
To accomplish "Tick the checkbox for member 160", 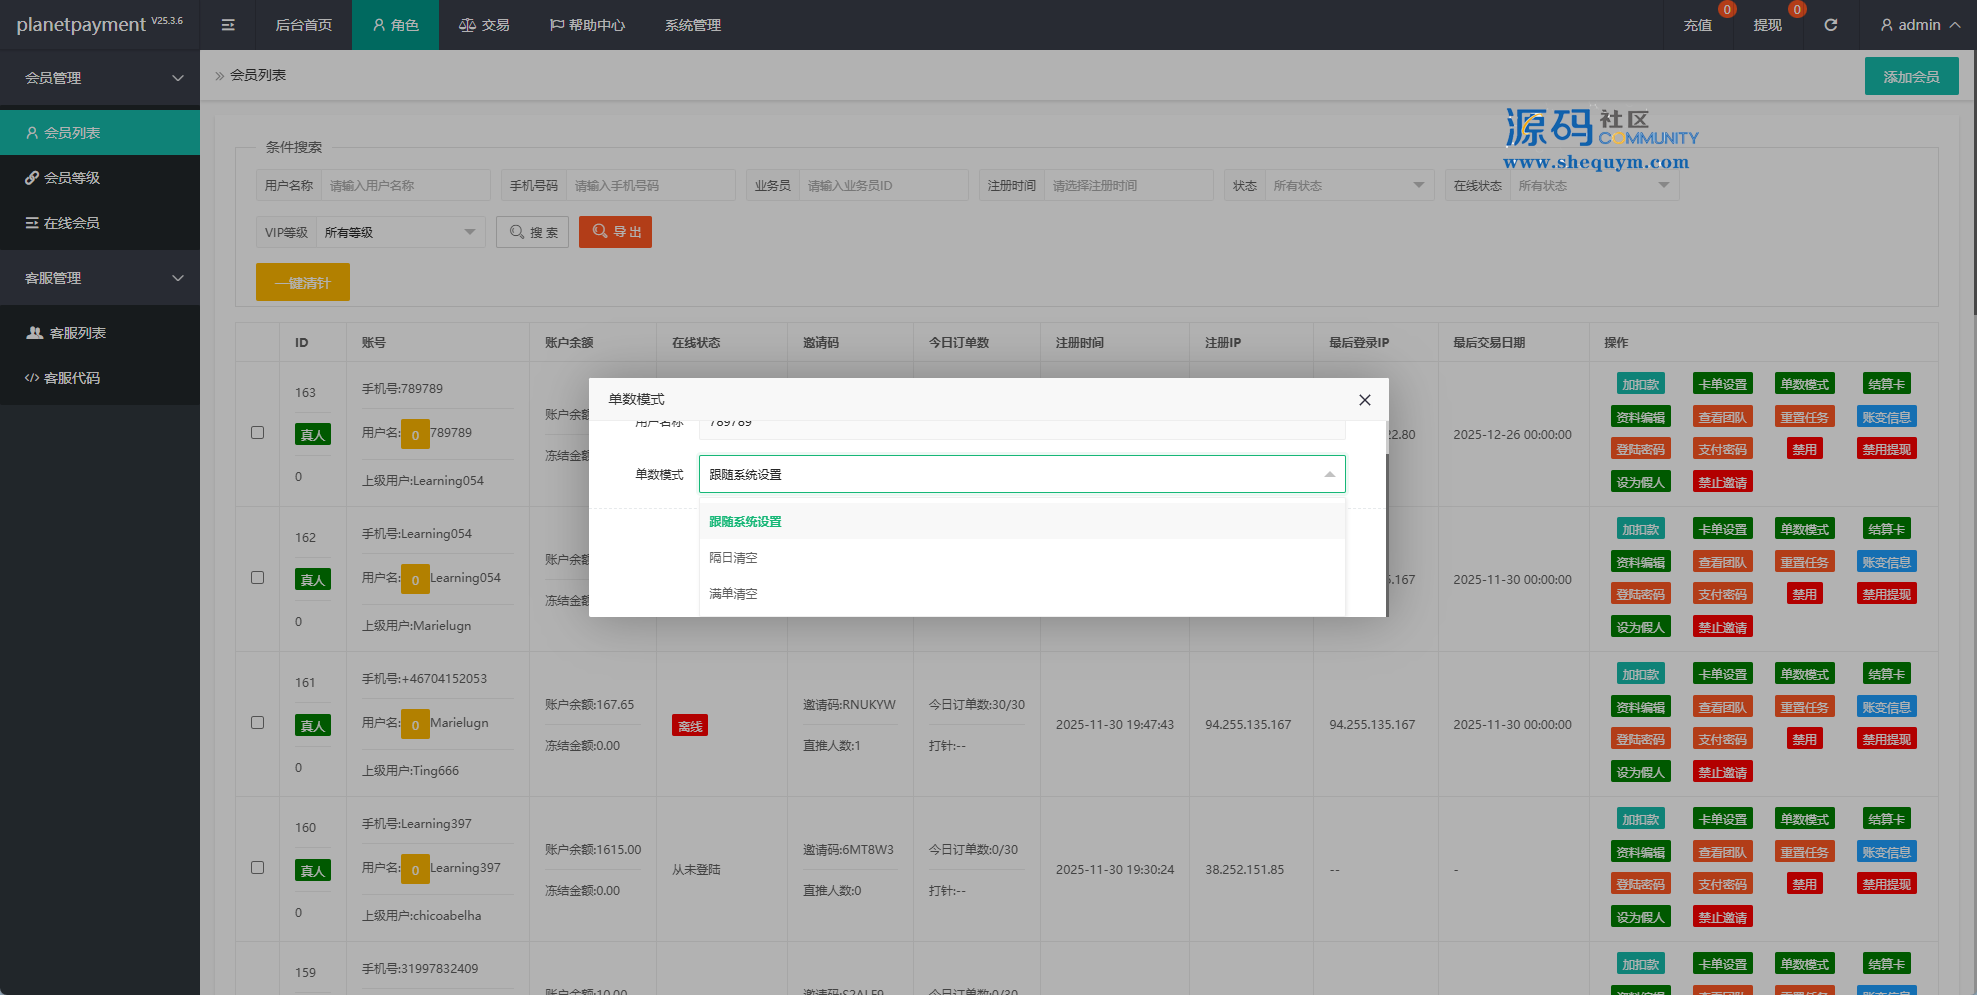I will point(257,868).
